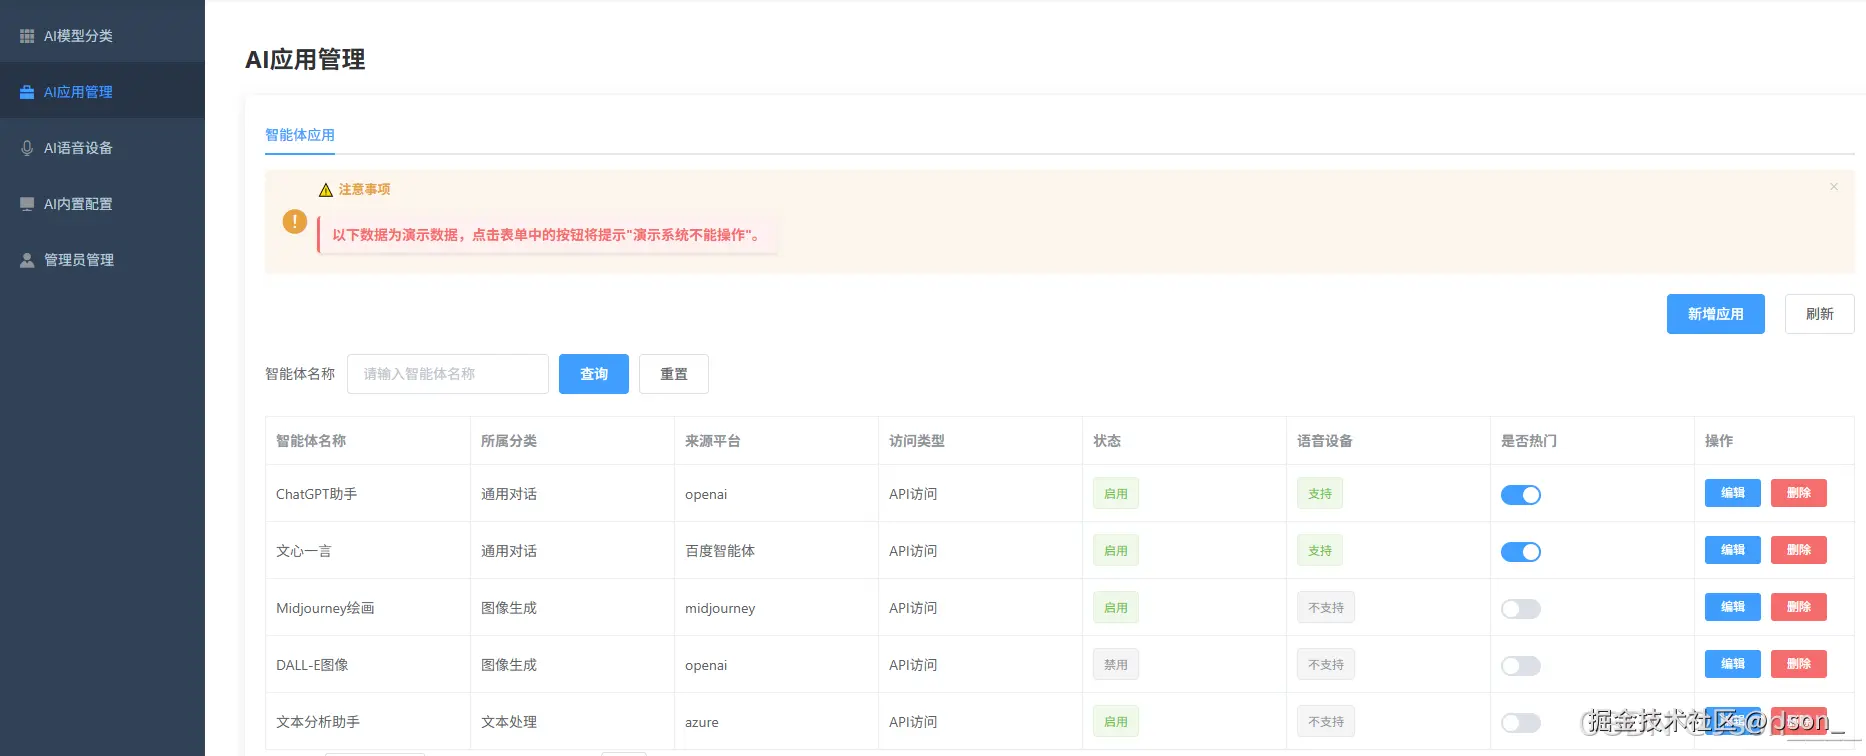Click 不支持 tag of Midjourney绘画

click(1326, 608)
